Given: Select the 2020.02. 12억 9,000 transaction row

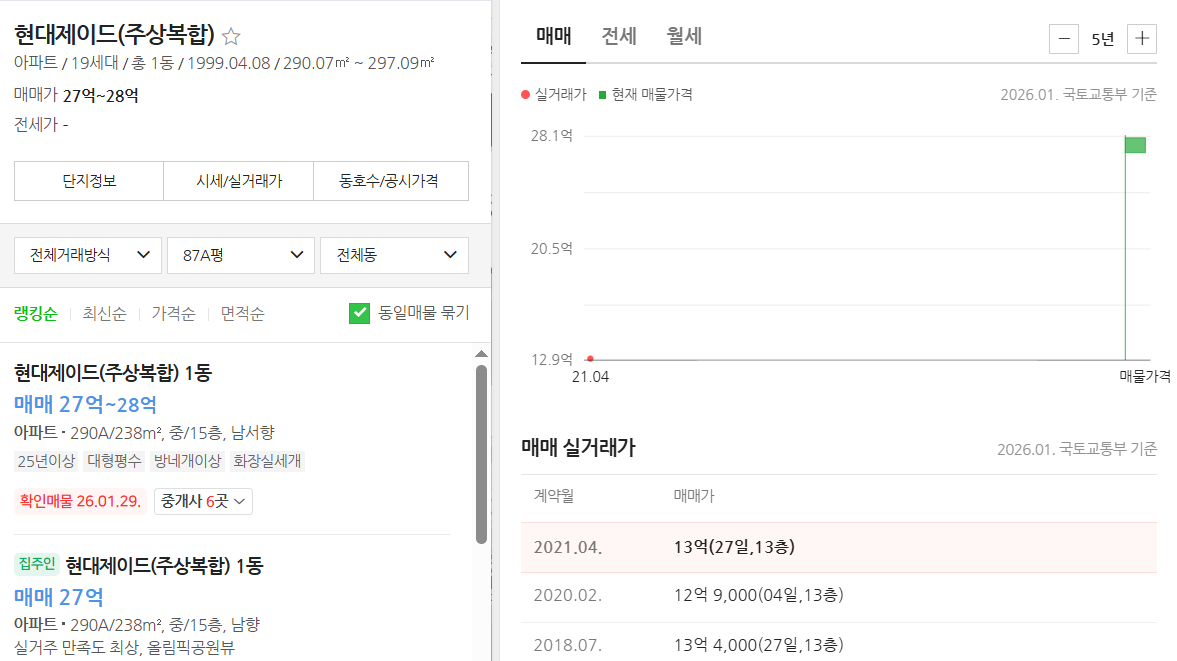Looking at the screenshot, I should tap(838, 596).
